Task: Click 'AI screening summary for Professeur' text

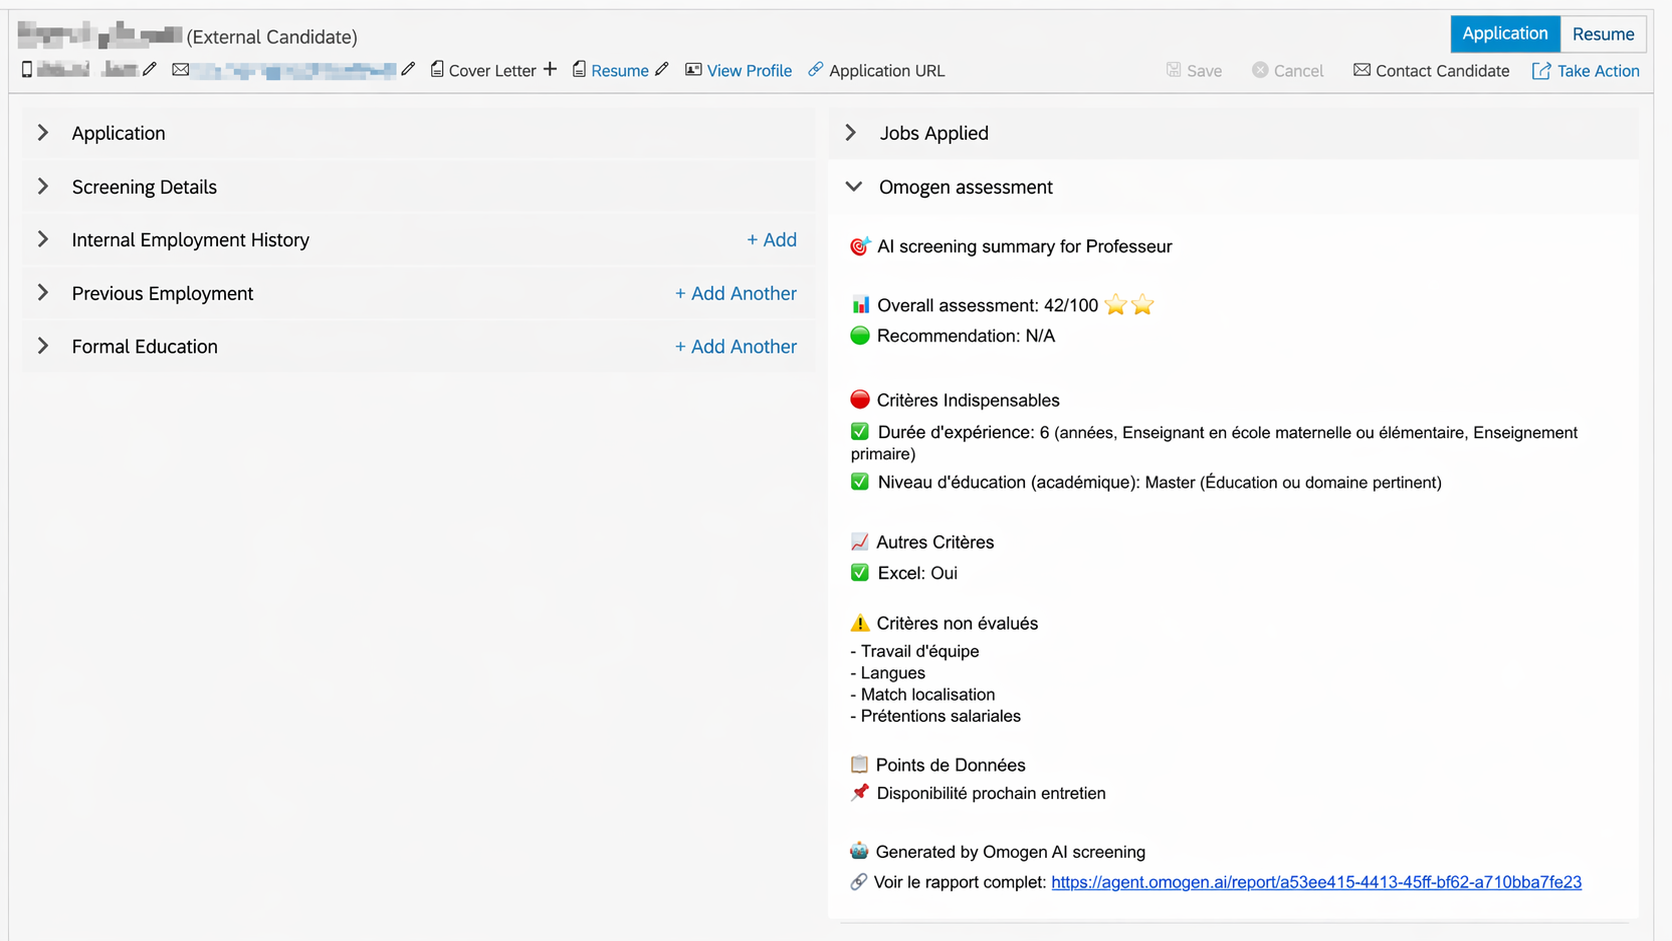Action: tap(1024, 246)
